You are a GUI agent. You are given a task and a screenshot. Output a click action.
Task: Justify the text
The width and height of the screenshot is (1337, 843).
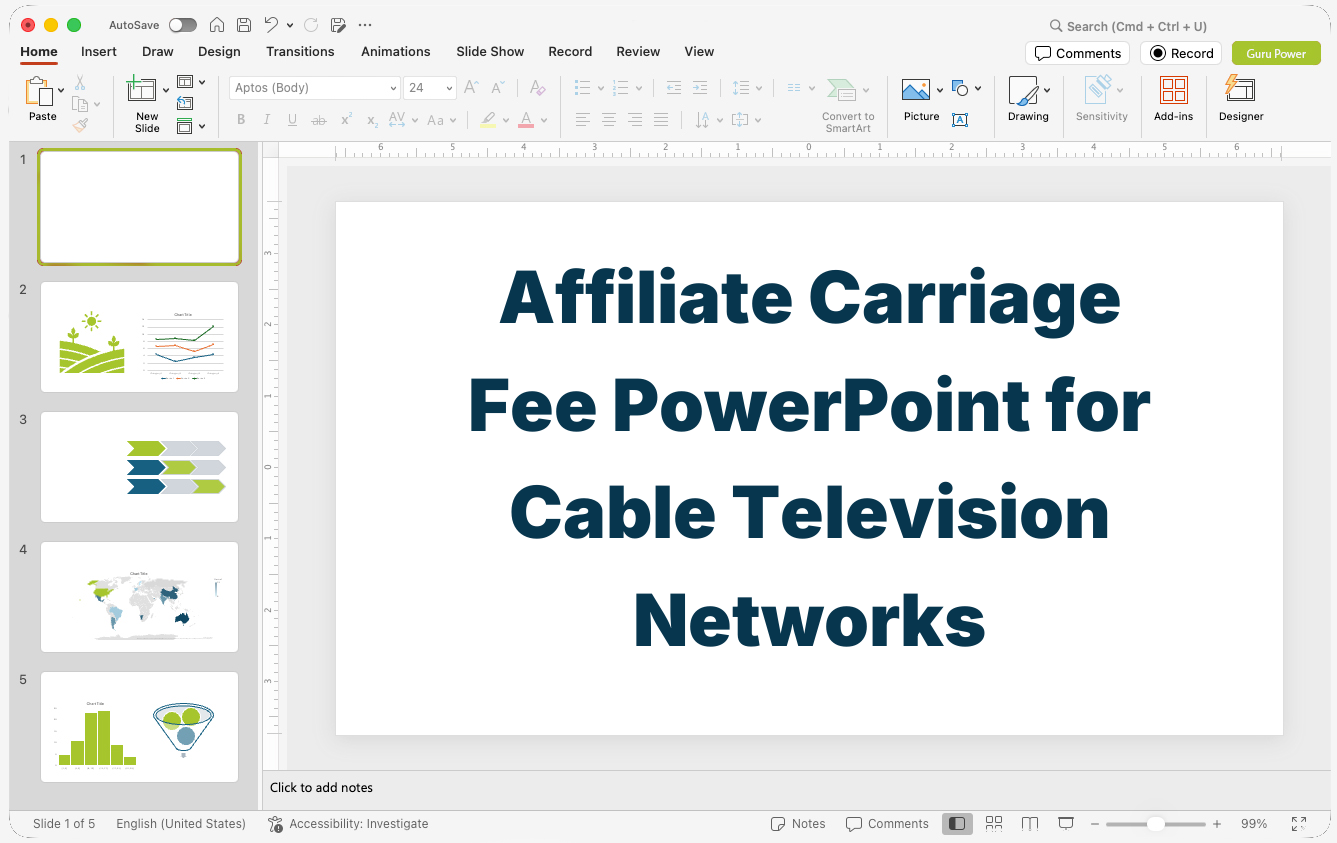click(x=661, y=120)
